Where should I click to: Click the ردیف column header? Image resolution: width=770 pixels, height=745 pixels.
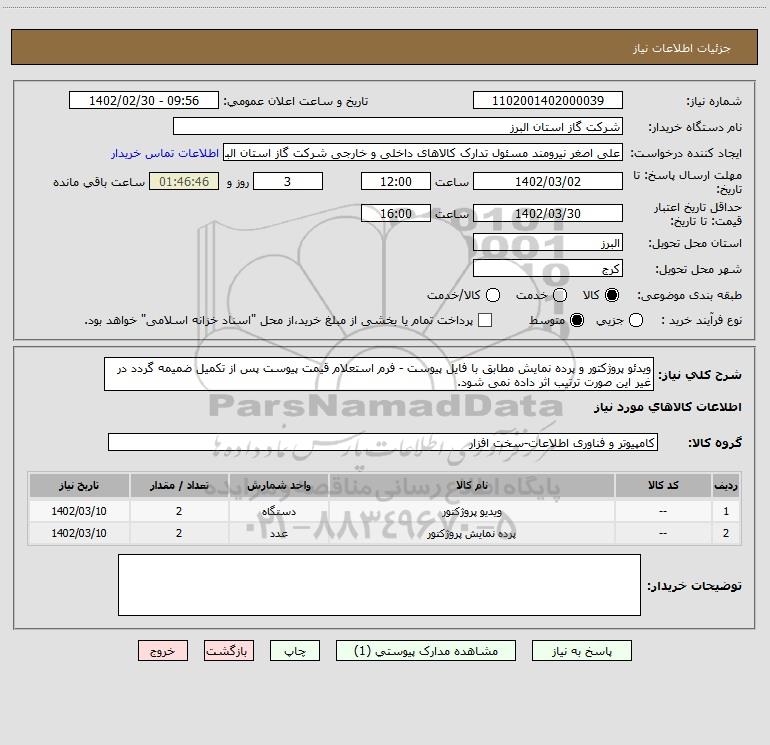(x=726, y=486)
